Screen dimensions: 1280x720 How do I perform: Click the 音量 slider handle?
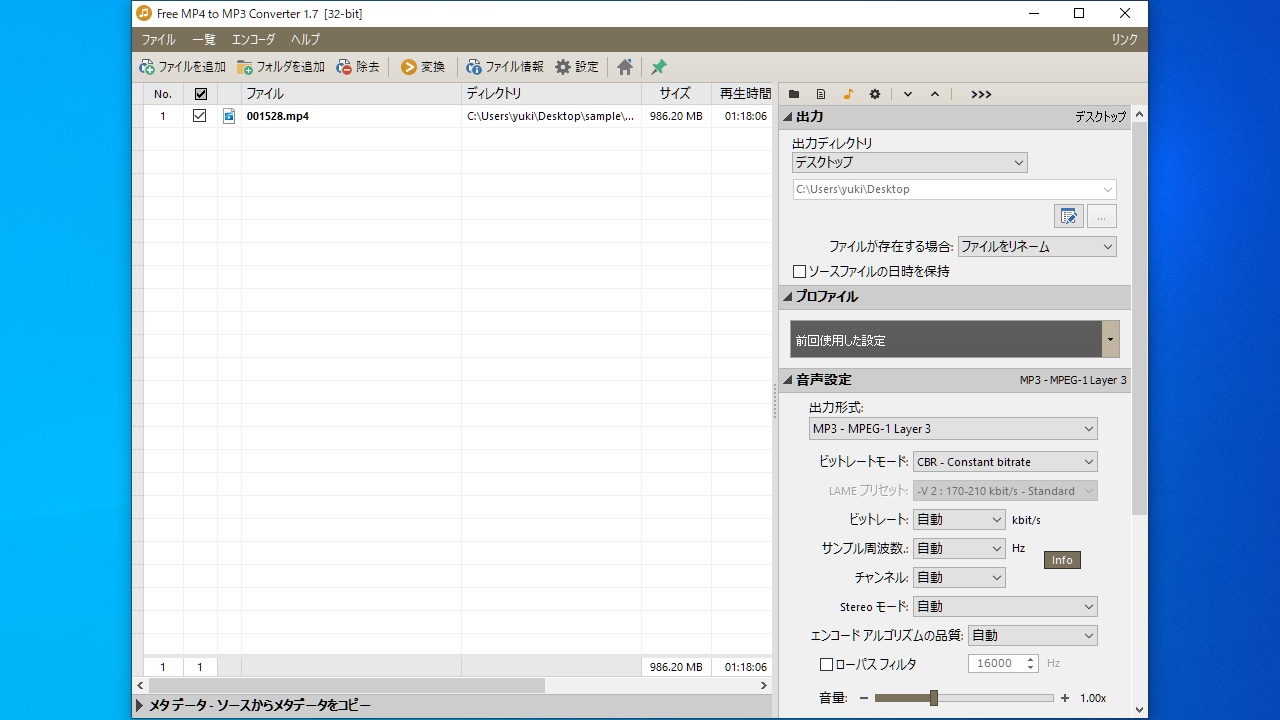tap(933, 698)
